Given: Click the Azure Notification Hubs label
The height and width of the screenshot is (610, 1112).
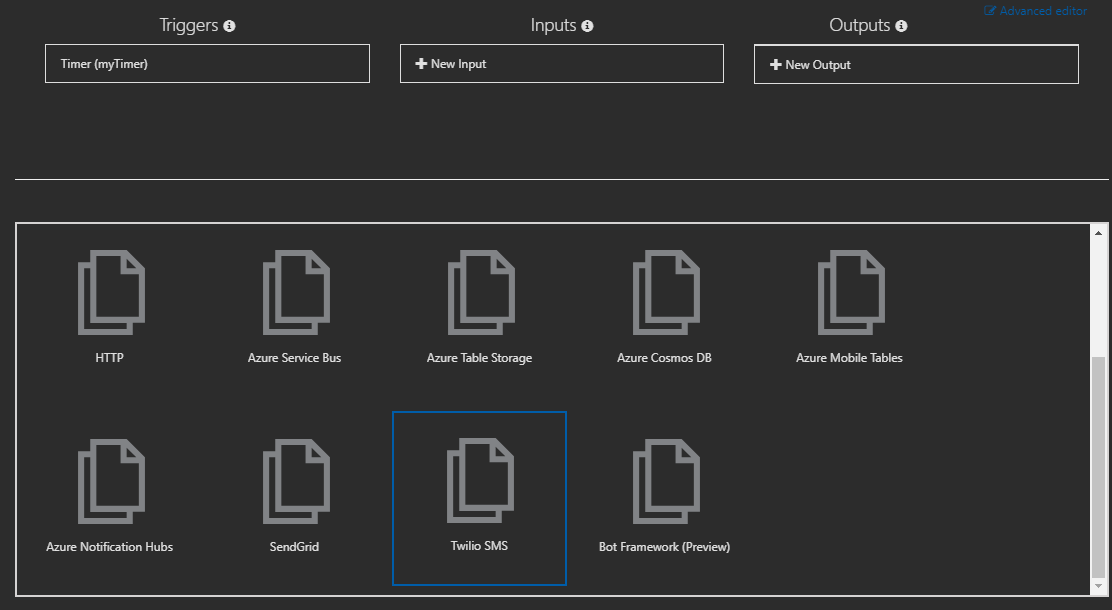Looking at the screenshot, I should 109,547.
